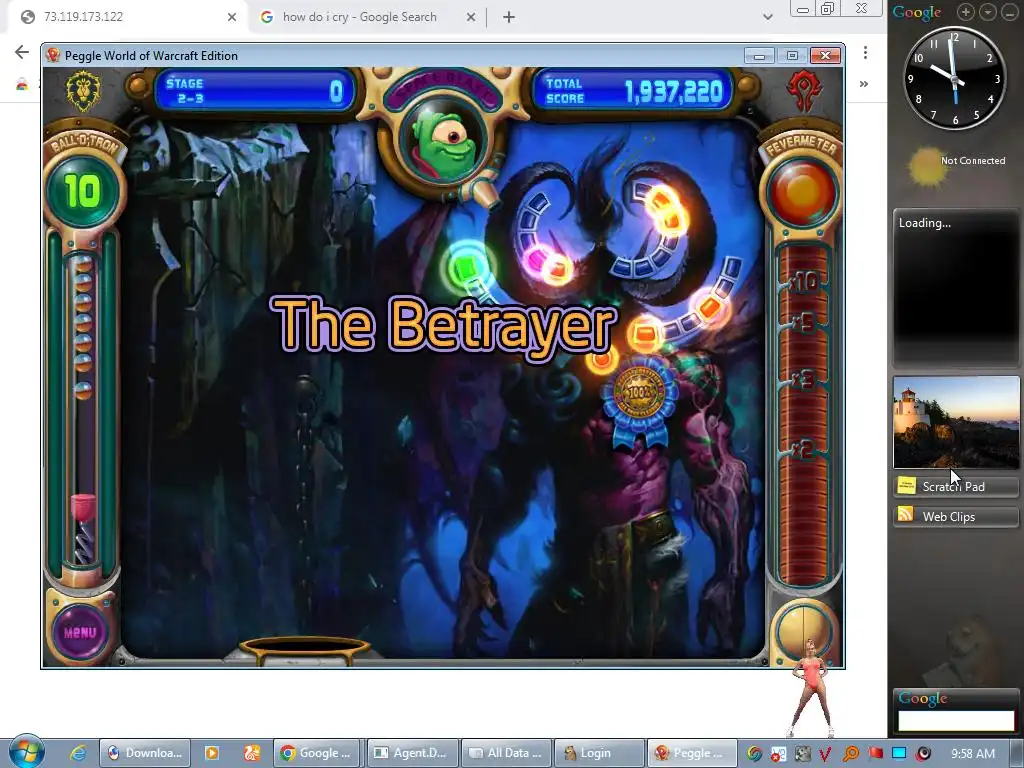The image size is (1024, 768).
Task: Click the blue monitor tray icon
Action: pos(899,754)
